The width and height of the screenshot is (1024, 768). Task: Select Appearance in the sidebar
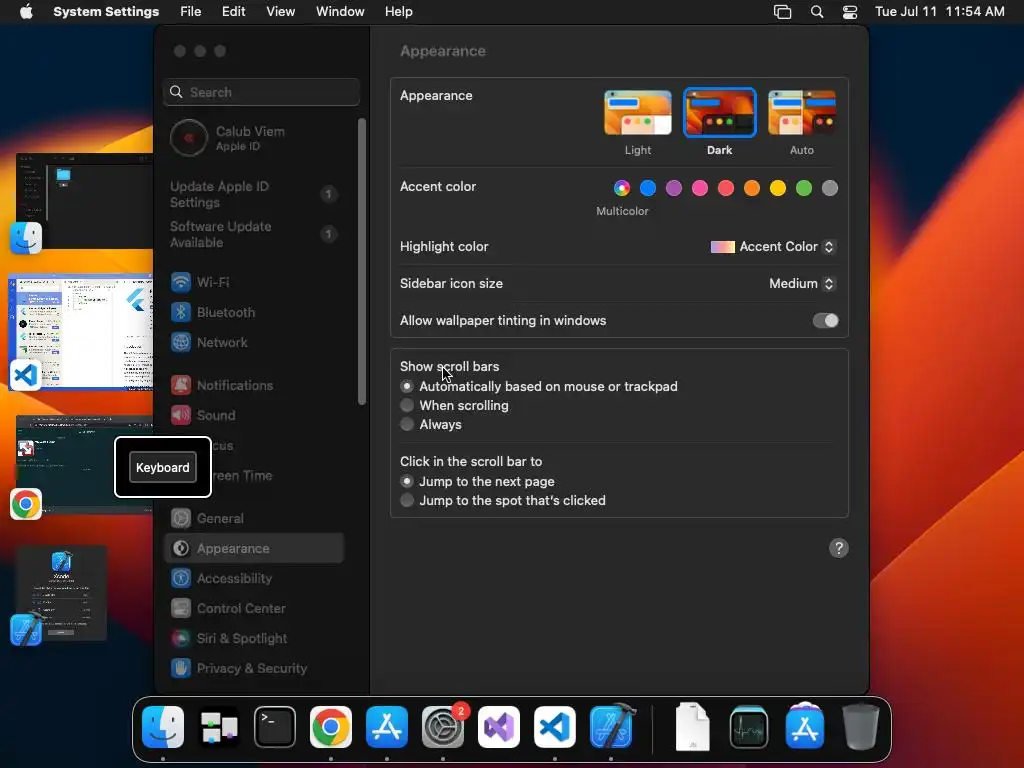click(254, 549)
